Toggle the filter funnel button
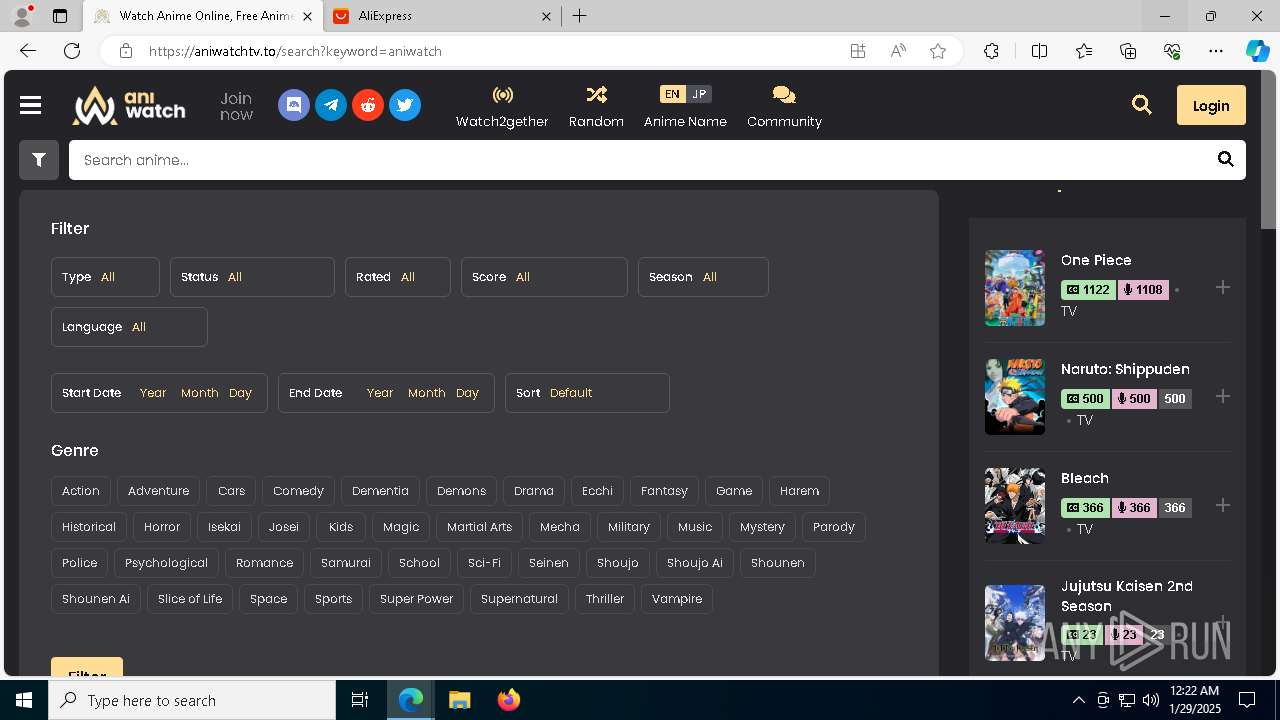Image resolution: width=1280 pixels, height=720 pixels. coord(39,160)
